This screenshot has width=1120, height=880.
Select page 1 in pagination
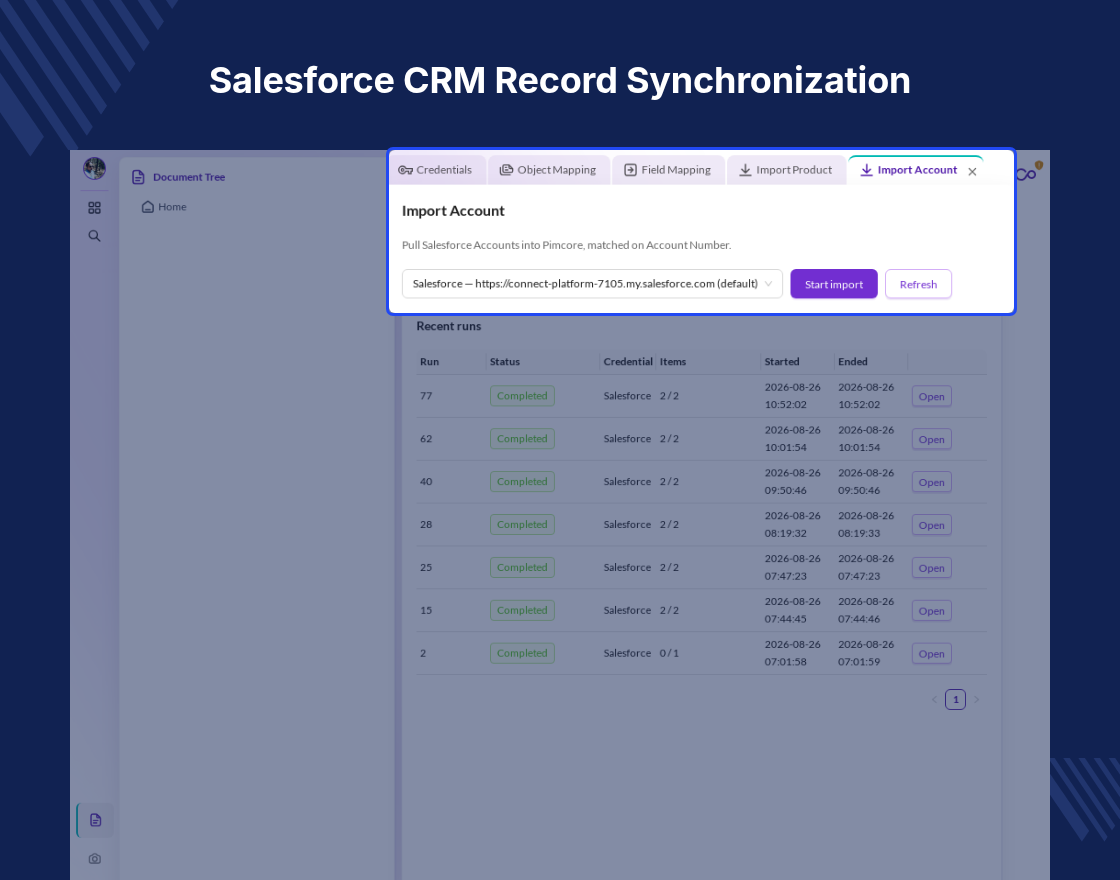click(955, 699)
